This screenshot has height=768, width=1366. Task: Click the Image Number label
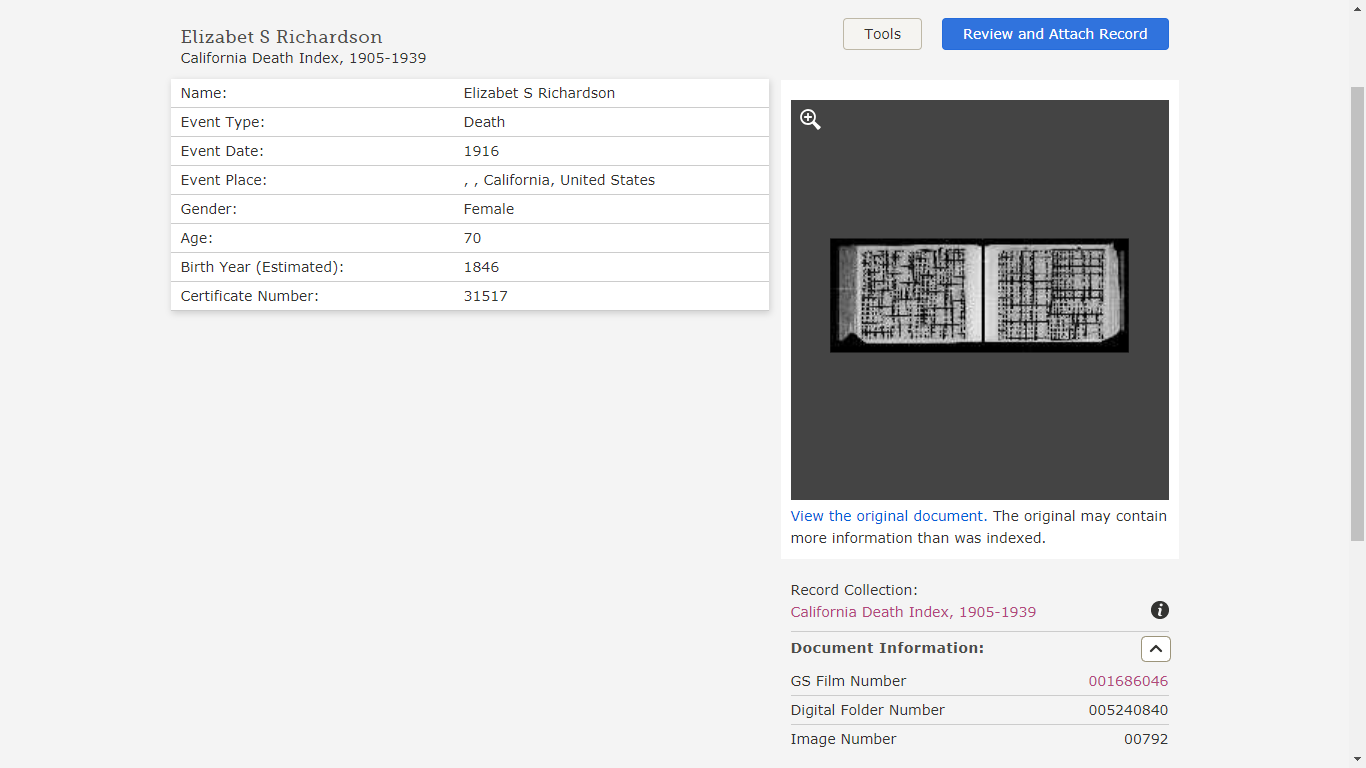pos(844,739)
